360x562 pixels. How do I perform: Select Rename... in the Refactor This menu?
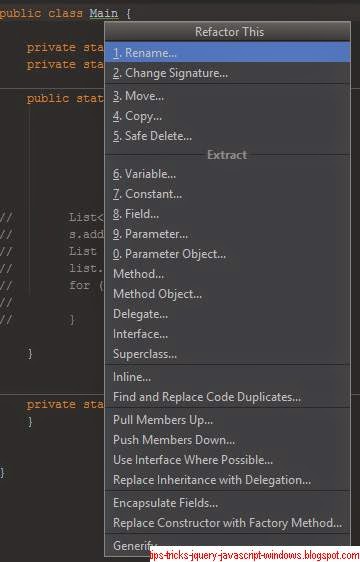227,53
